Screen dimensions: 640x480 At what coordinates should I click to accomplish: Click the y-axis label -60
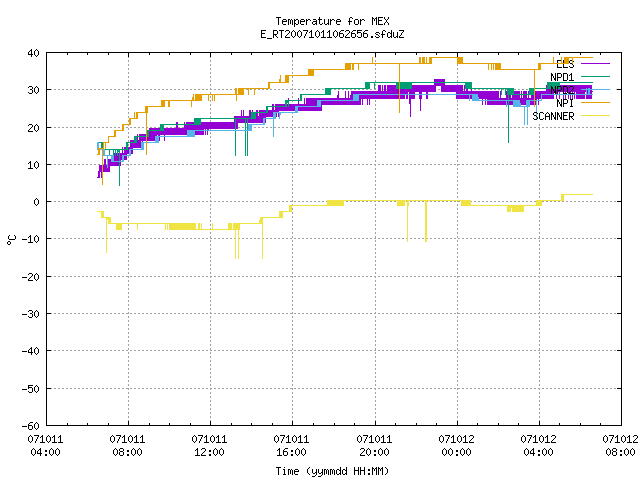point(31,426)
